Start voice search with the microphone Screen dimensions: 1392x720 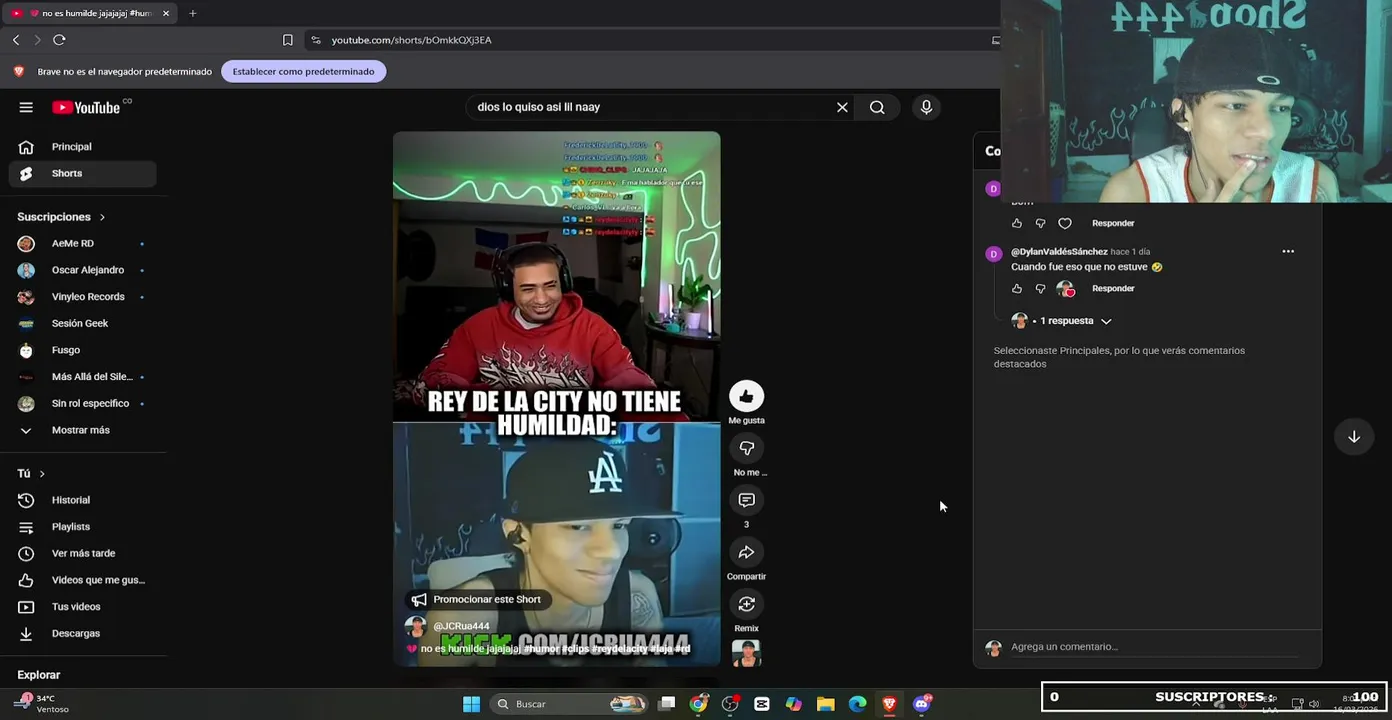point(926,107)
